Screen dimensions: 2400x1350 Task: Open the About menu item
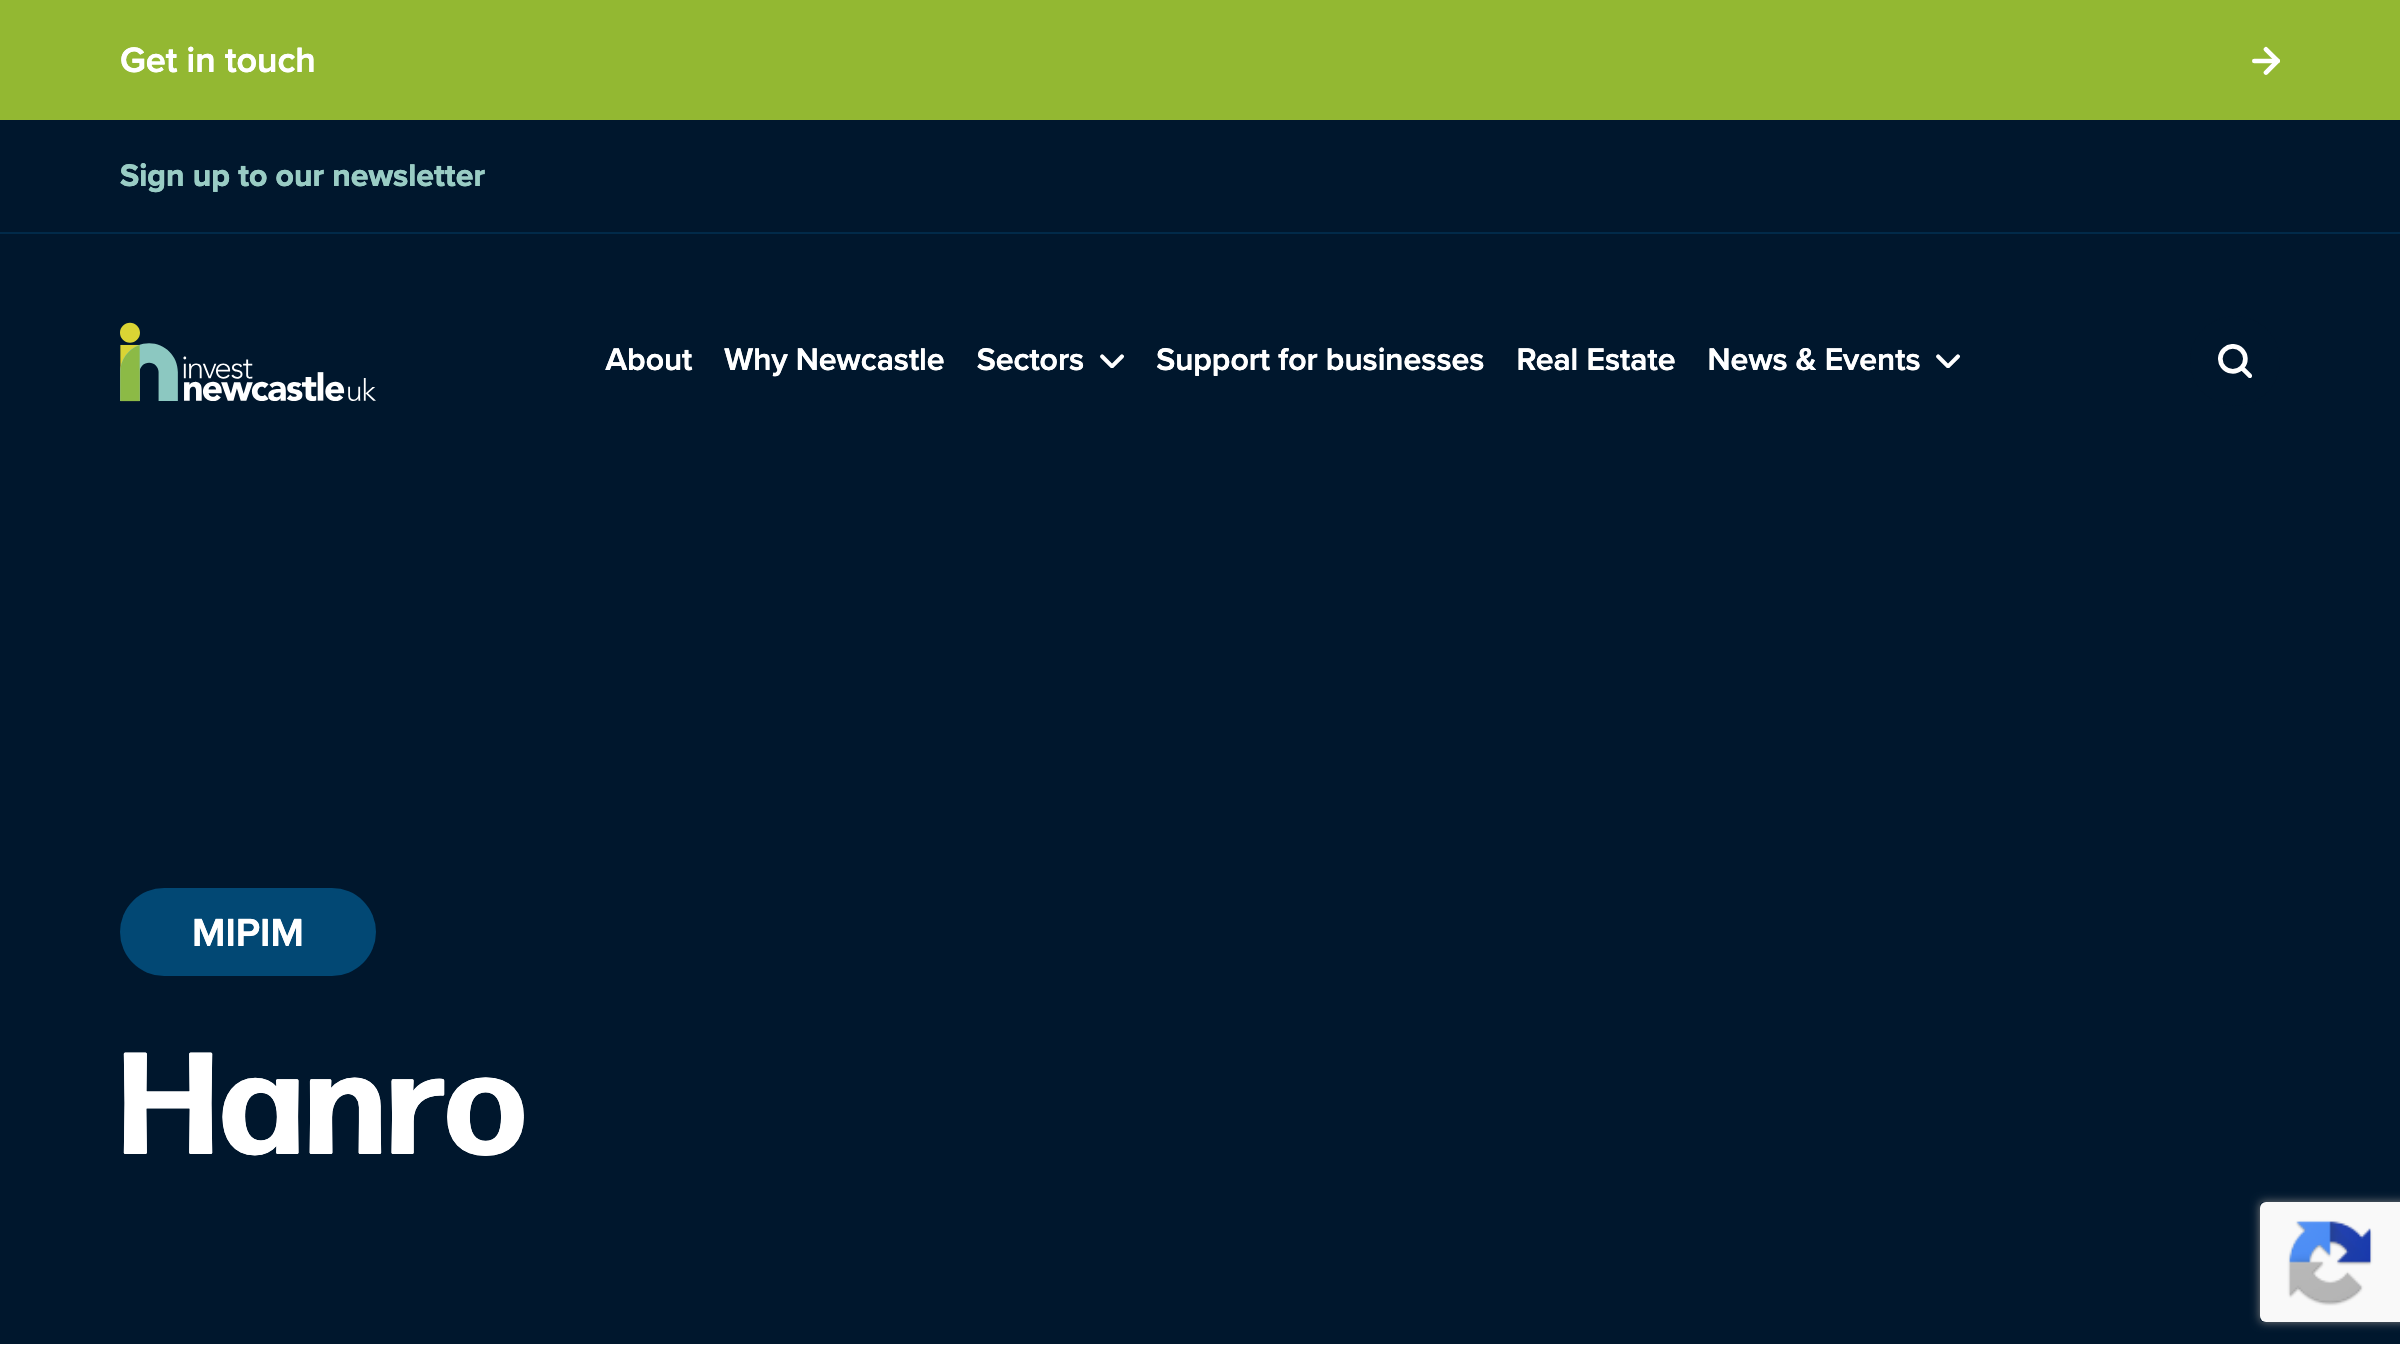(x=648, y=360)
